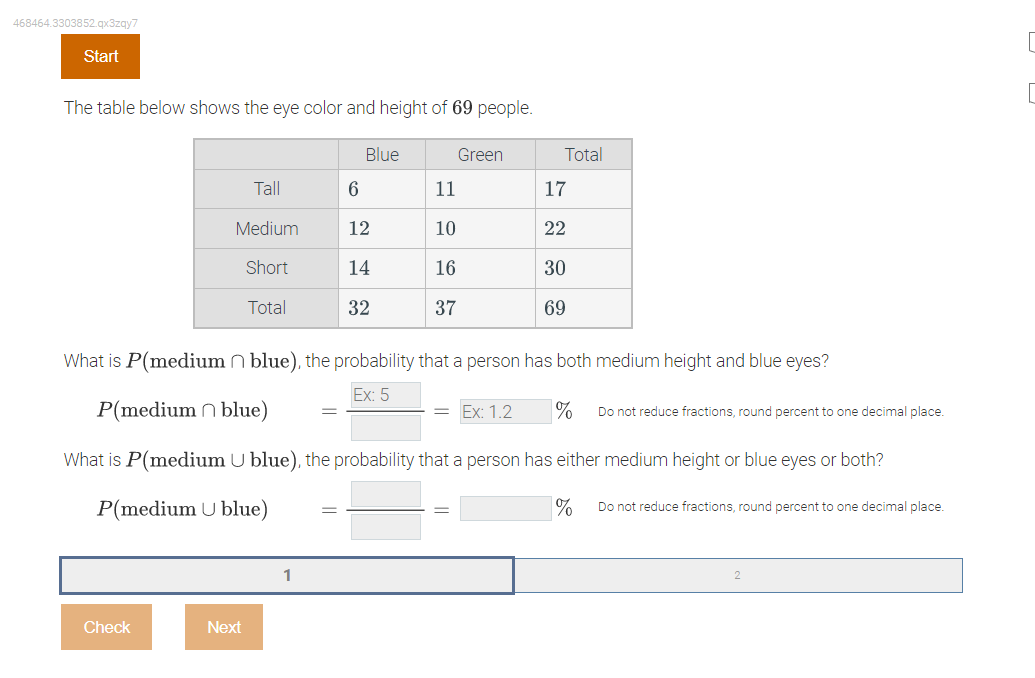Select the highlighted page 1 tab
The width and height of the screenshot is (1035, 678).
287,575
